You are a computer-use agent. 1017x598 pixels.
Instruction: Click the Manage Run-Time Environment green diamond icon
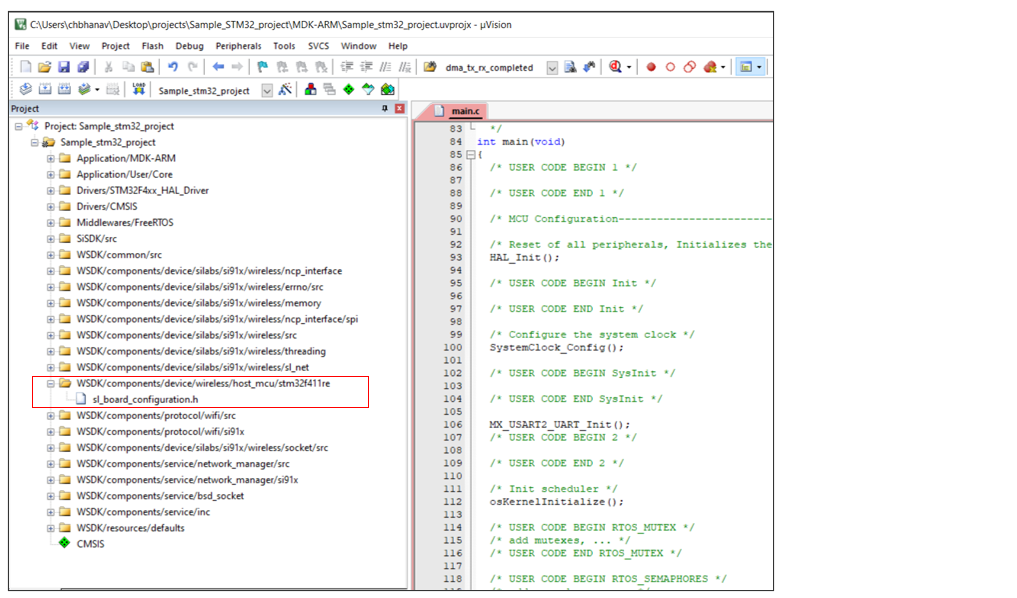point(348,90)
